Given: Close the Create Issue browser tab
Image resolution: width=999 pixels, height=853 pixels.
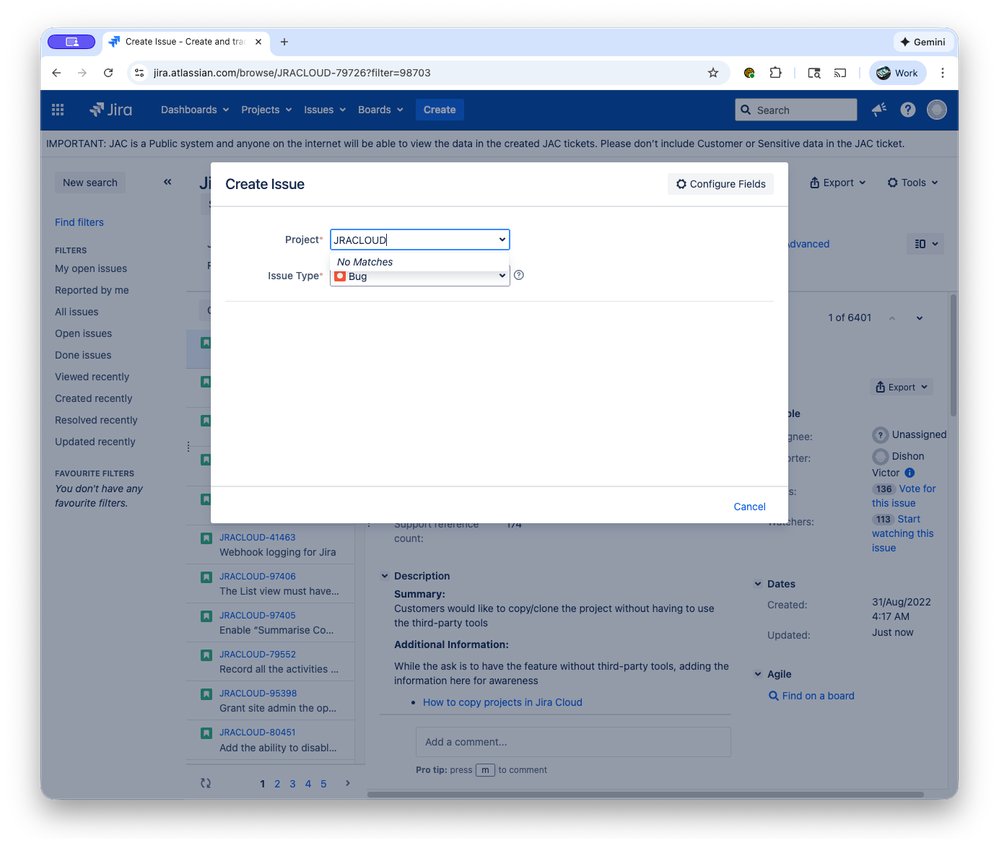Looking at the screenshot, I should 258,42.
